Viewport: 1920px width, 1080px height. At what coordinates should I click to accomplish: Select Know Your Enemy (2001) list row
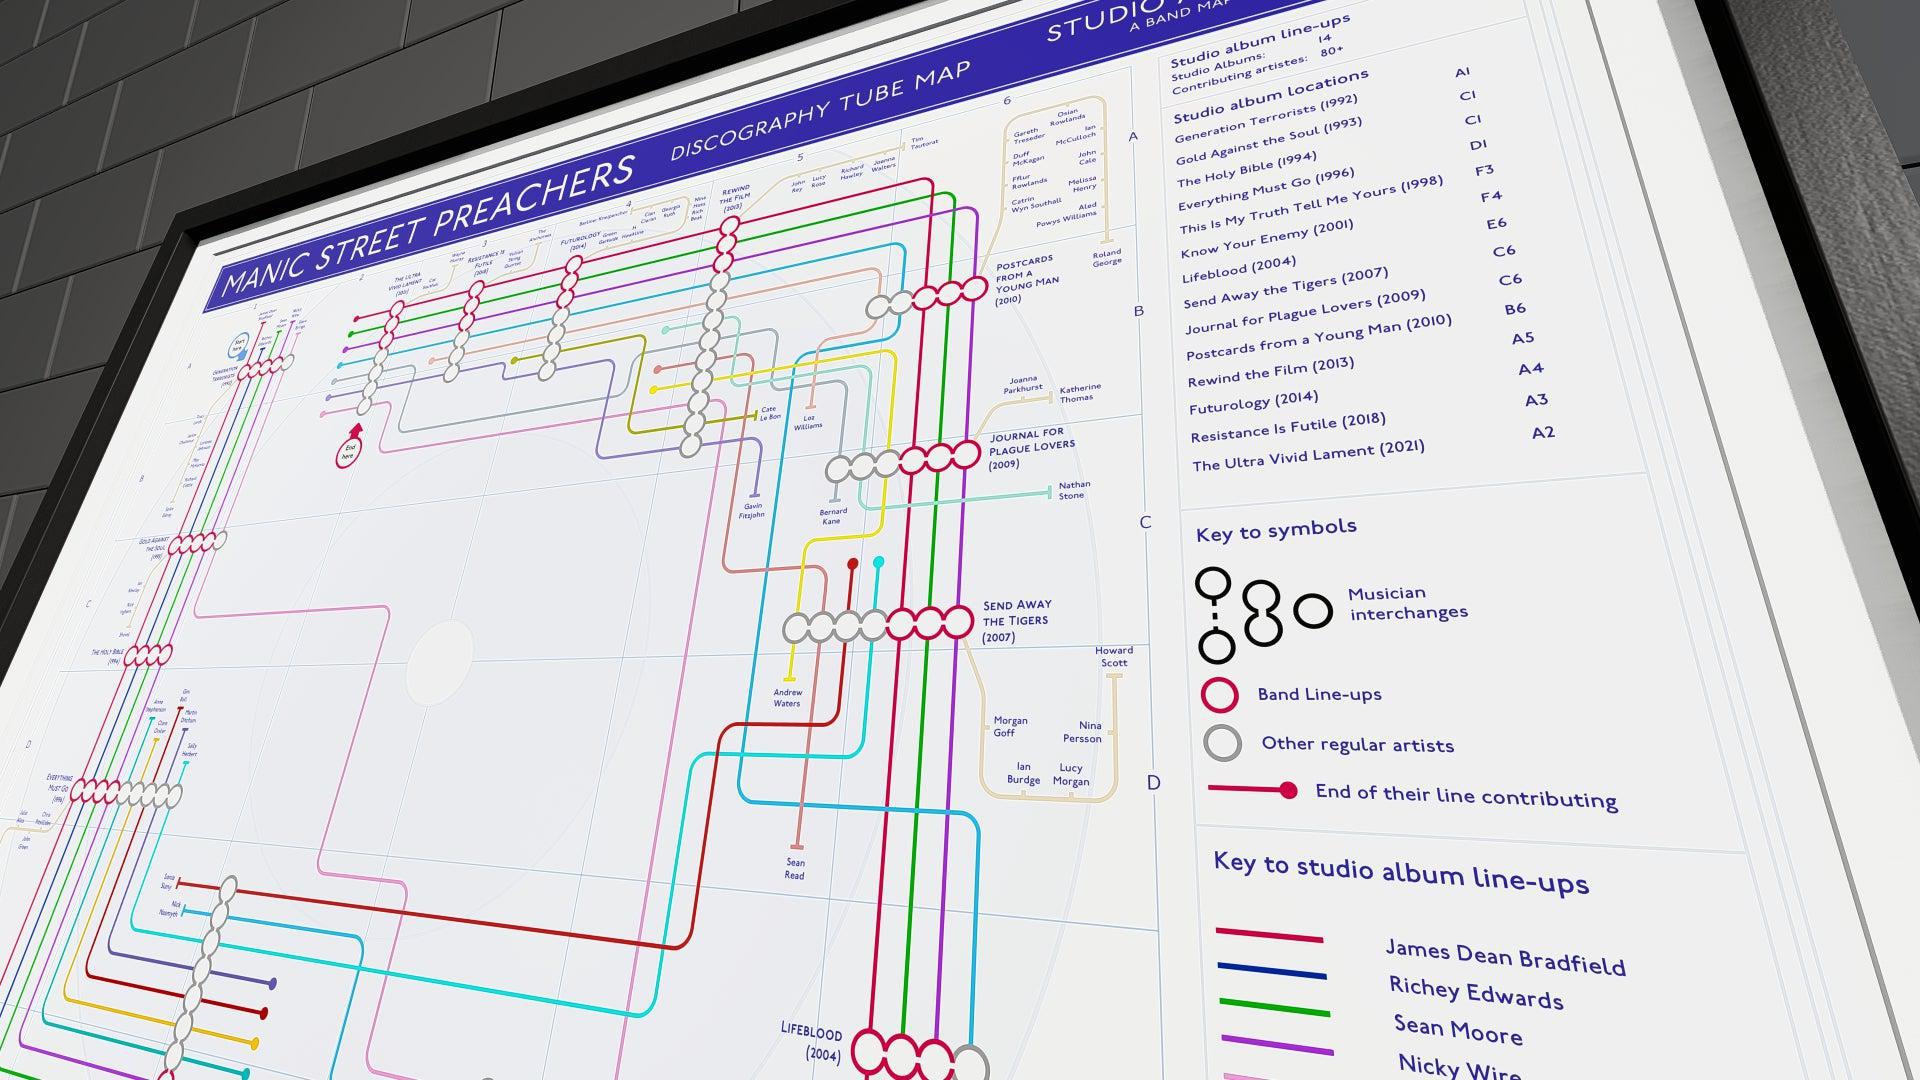pyautogui.click(x=1267, y=241)
